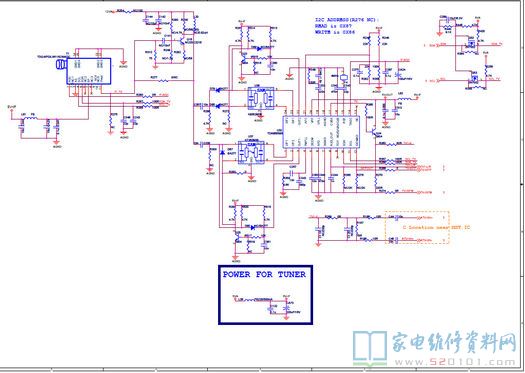Click the upper SAW filter block
Screen dimensions: 525x373
coord(260,98)
